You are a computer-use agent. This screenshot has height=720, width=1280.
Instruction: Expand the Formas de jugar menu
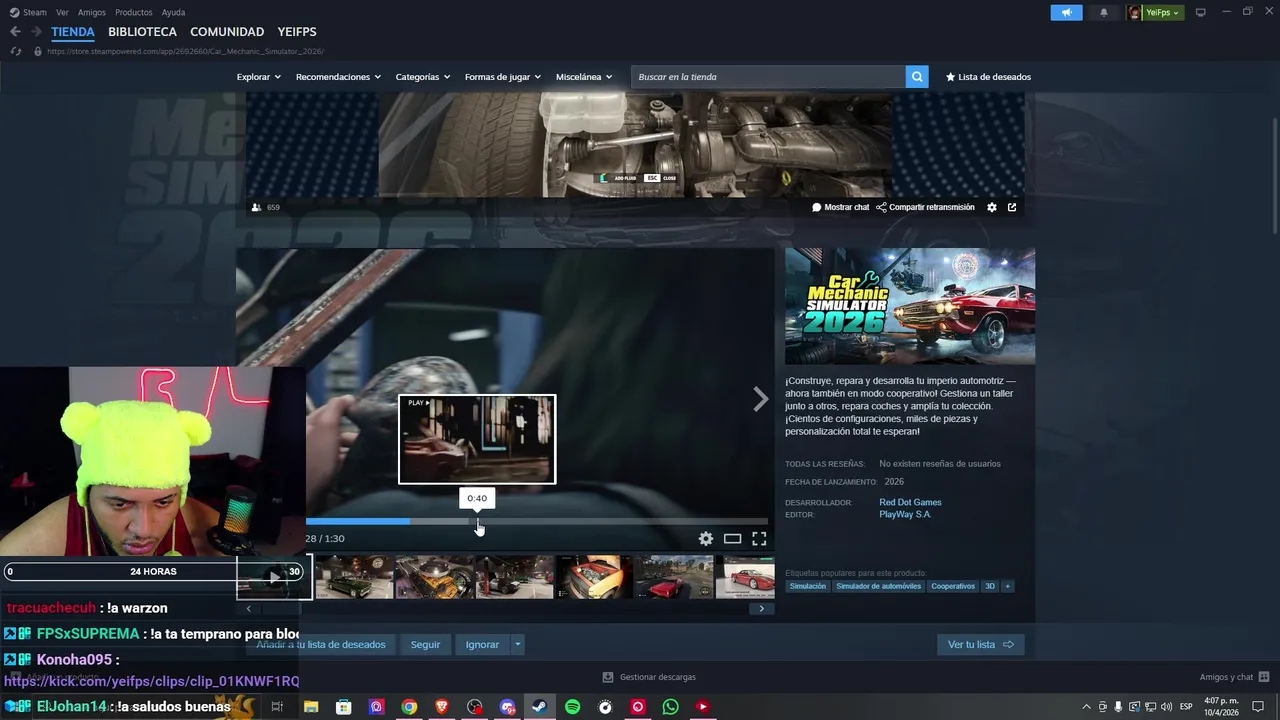[x=502, y=77]
